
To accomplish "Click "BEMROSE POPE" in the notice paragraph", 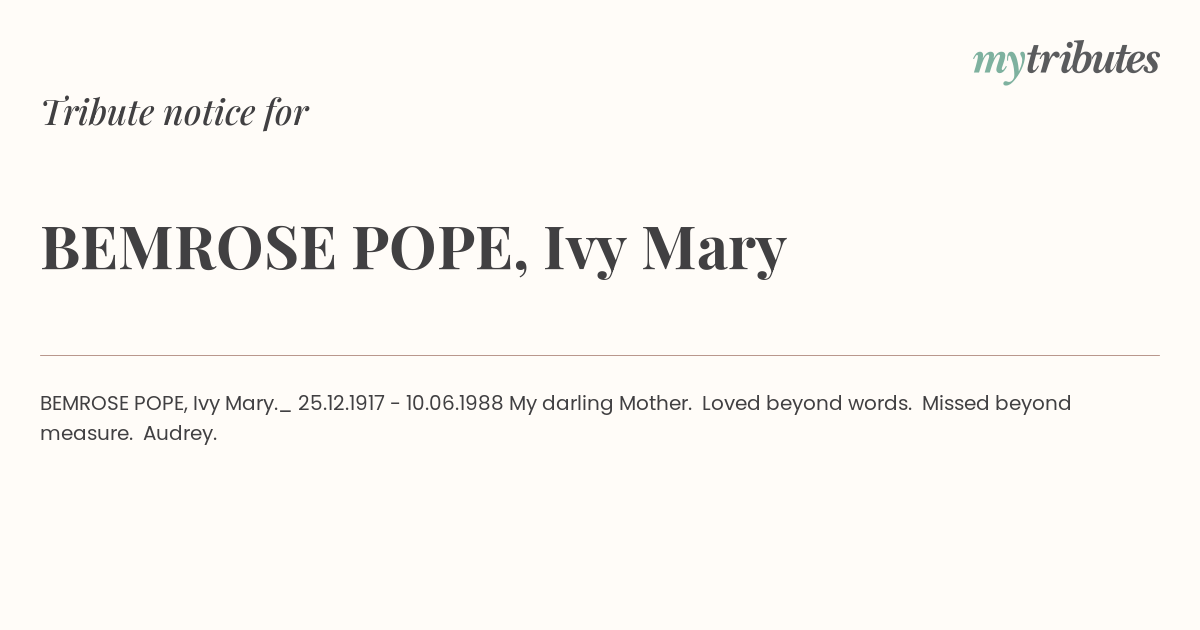I will pos(113,403).
